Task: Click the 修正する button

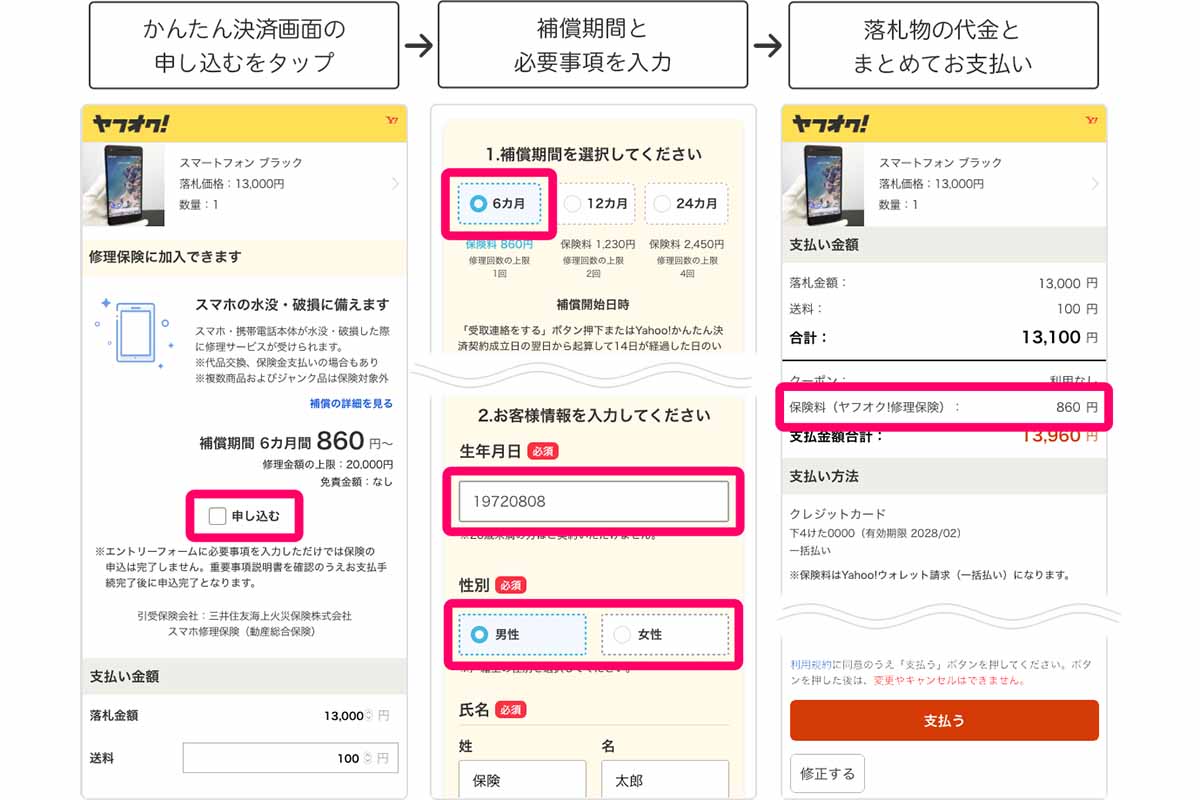Action: 827,773
